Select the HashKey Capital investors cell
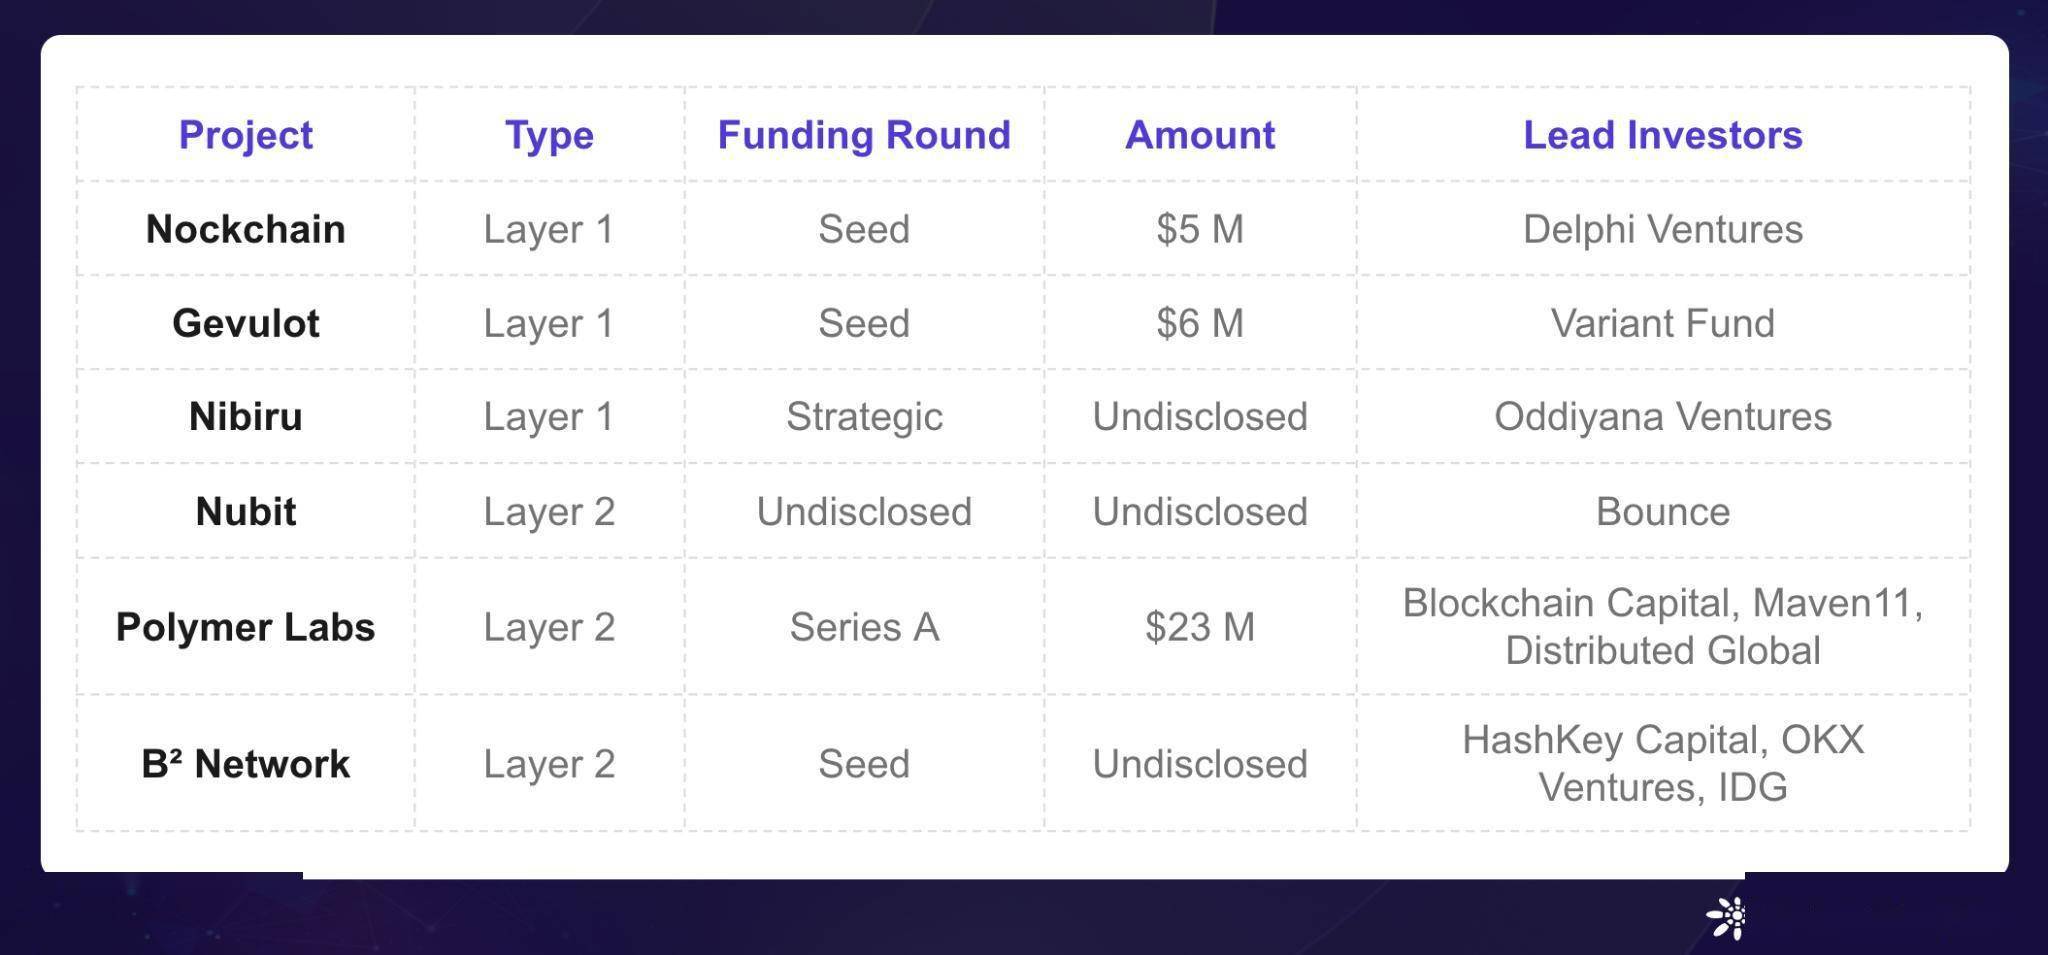This screenshot has width=2048, height=955. [x=1663, y=763]
